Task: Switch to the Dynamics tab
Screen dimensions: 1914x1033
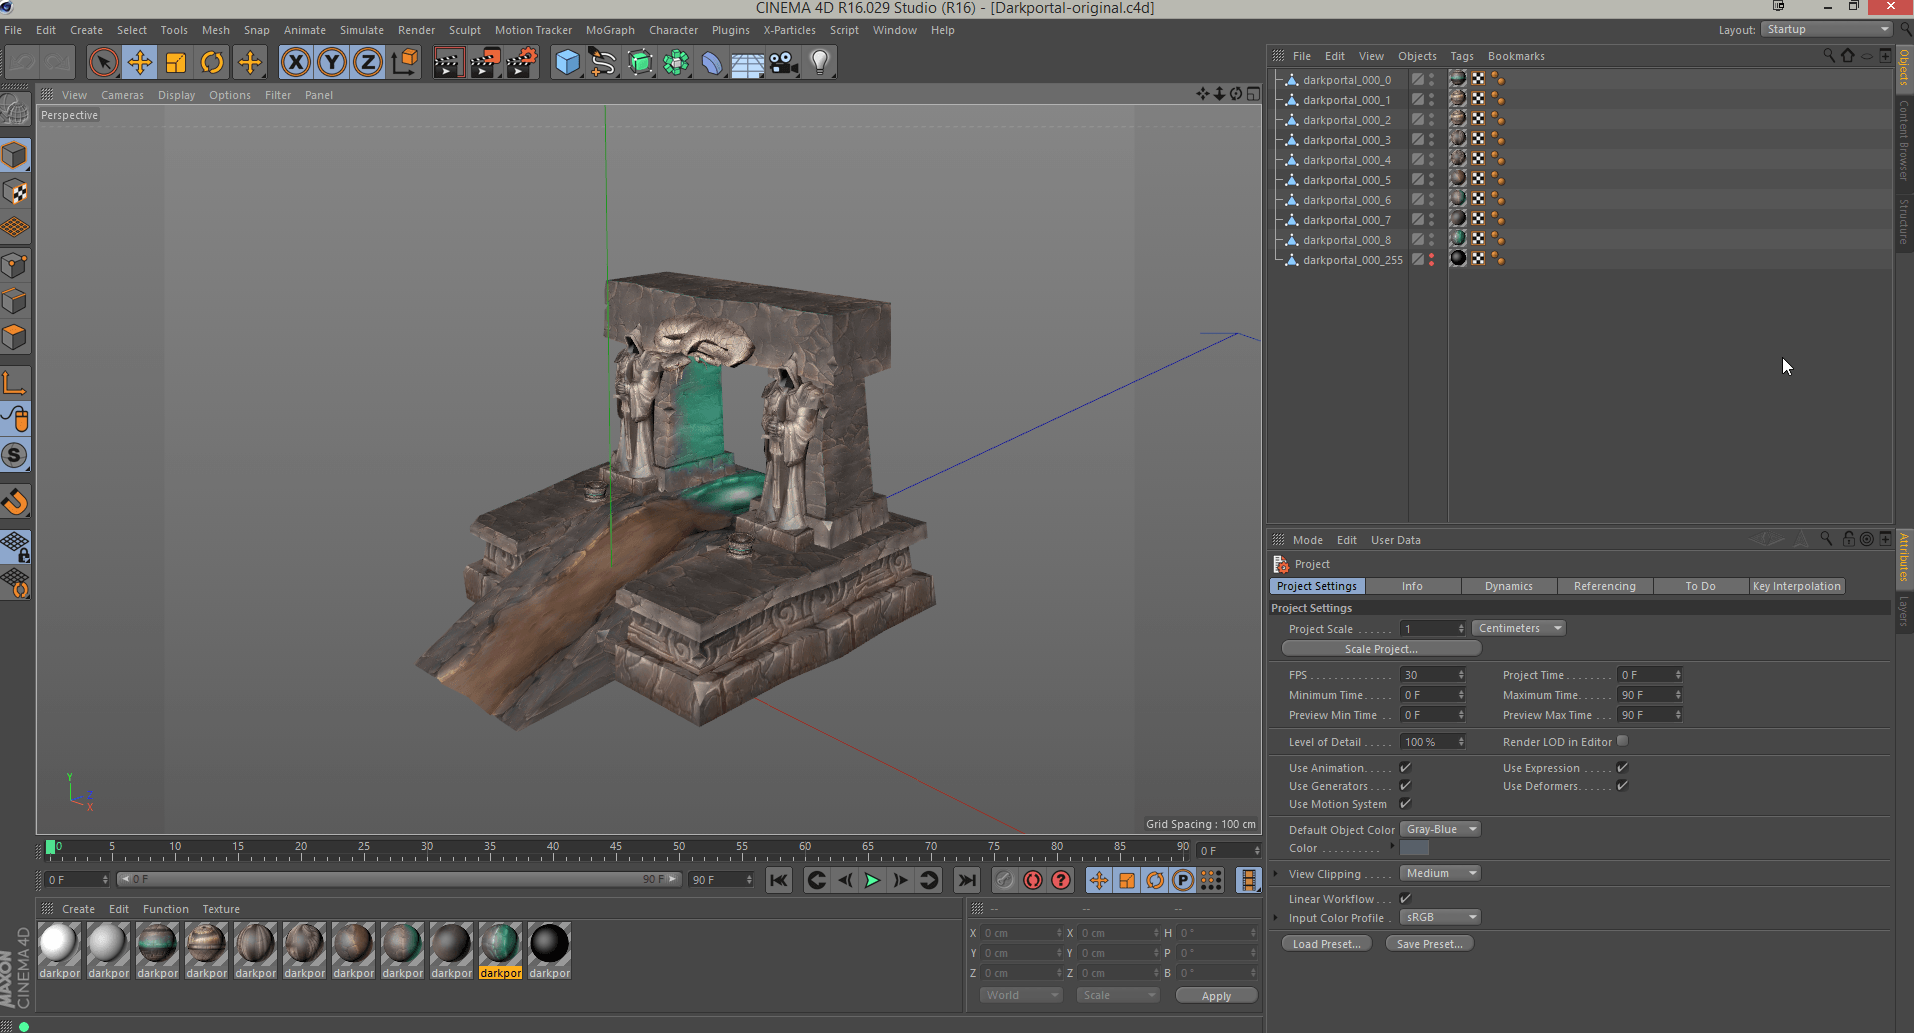Action: (1508, 586)
